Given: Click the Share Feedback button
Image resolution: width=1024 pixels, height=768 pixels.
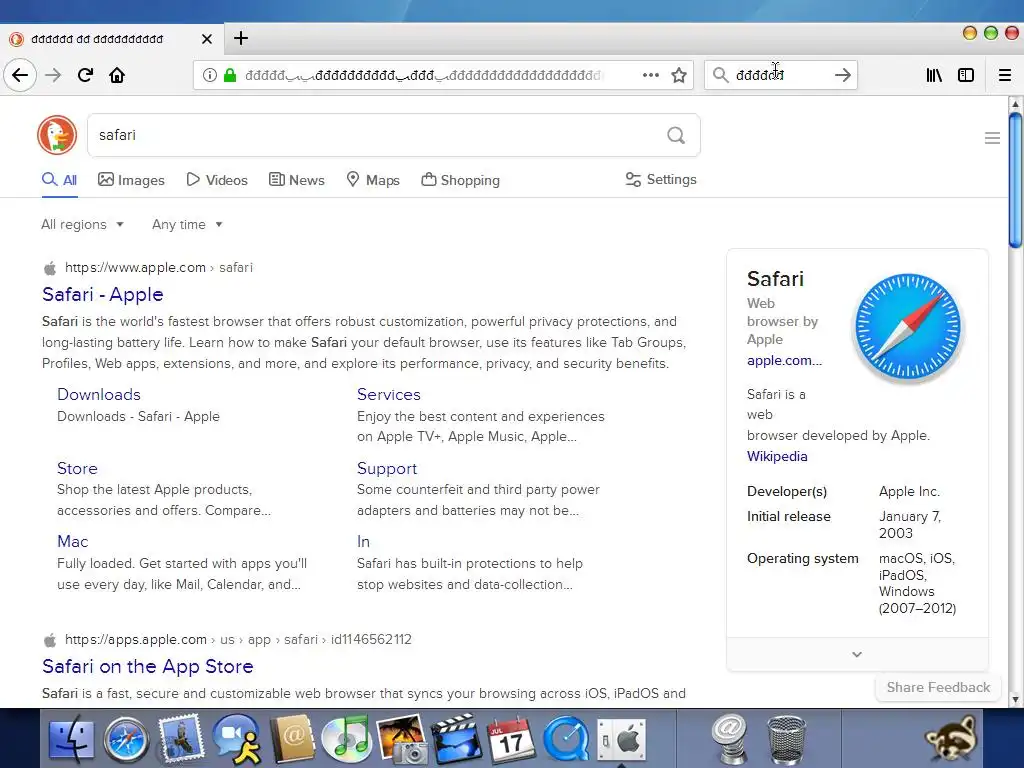Looking at the screenshot, I should (x=938, y=688).
